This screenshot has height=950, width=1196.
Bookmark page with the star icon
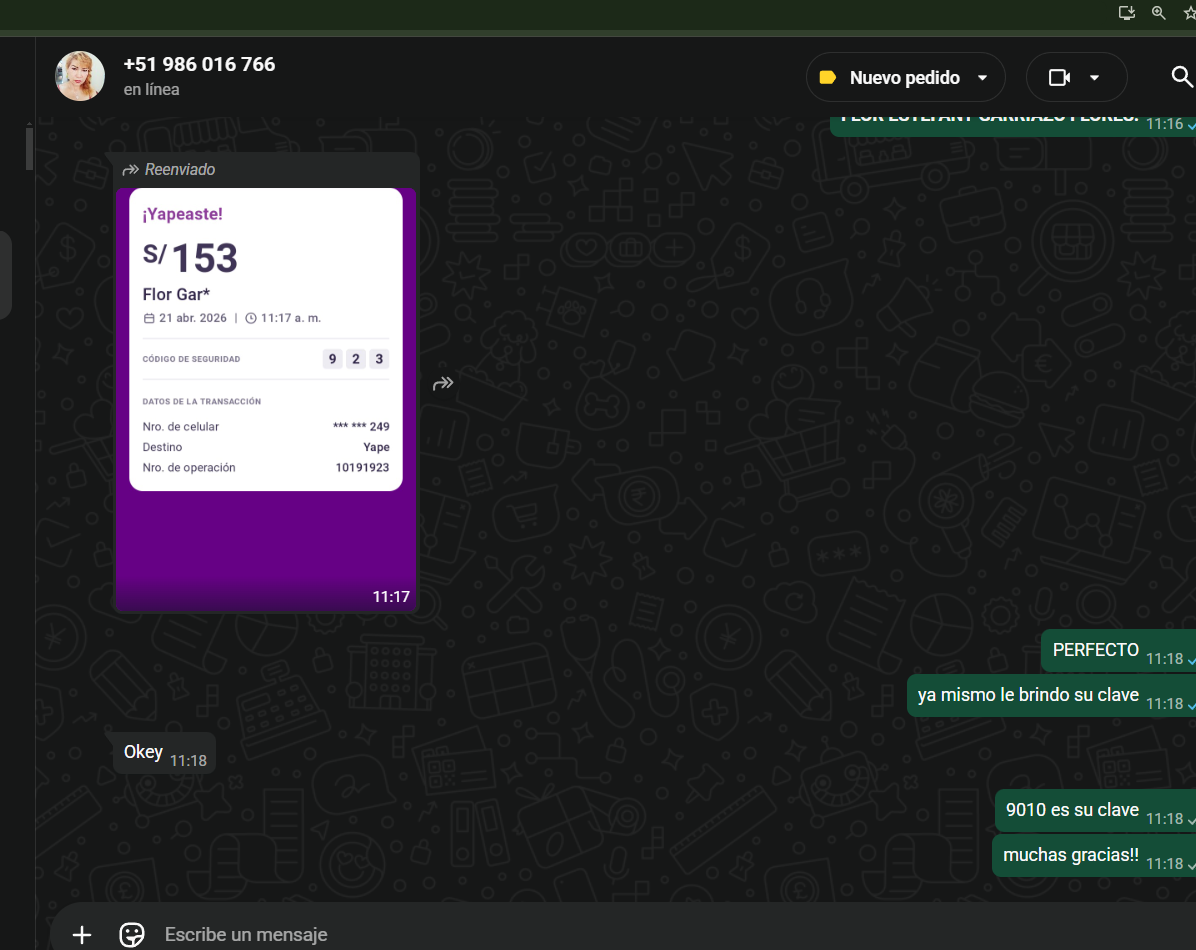tap(1189, 13)
